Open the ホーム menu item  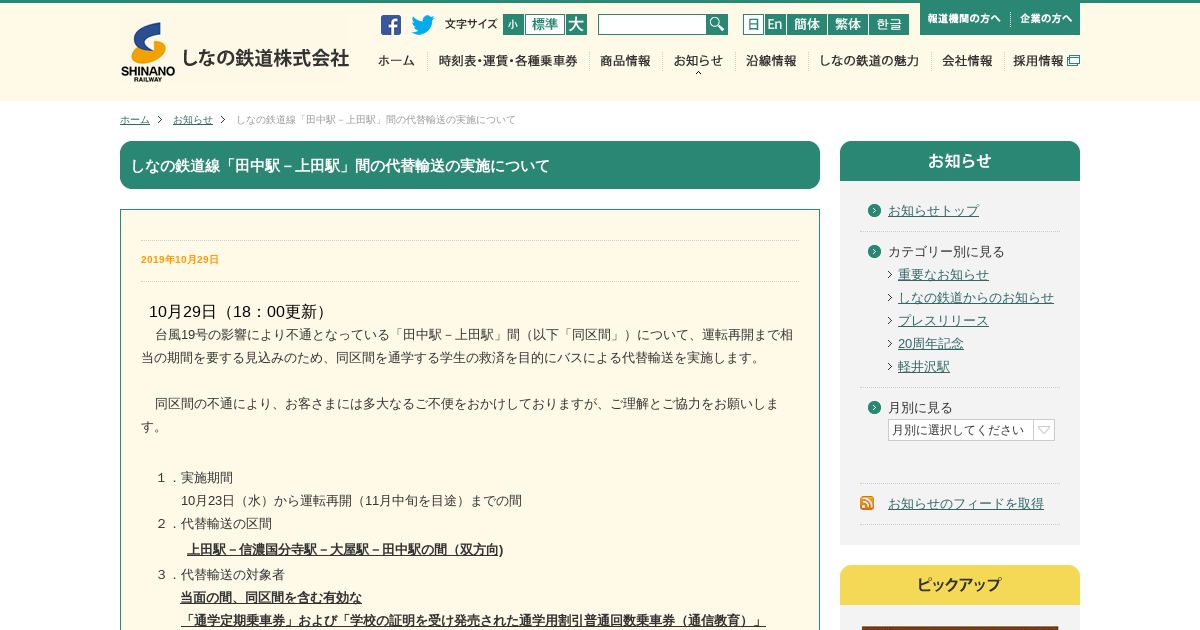[x=396, y=61]
